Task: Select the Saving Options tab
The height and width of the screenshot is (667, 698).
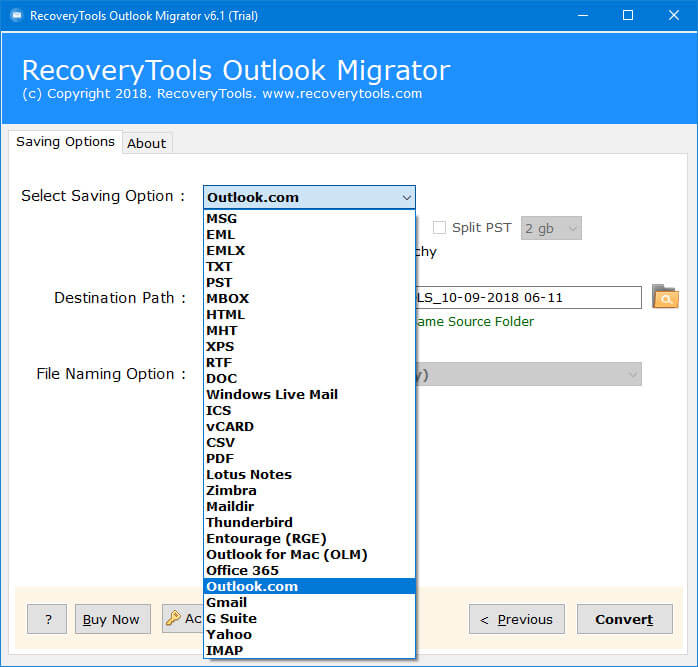Action: tap(65, 142)
